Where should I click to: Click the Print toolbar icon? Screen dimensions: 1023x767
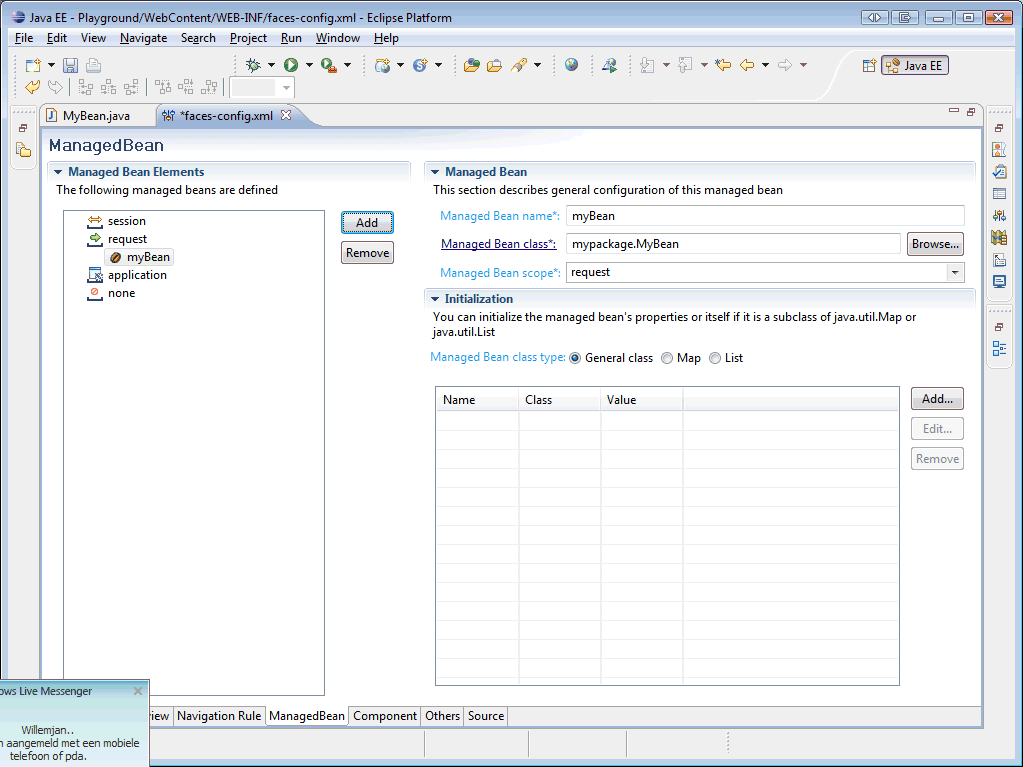(93, 65)
